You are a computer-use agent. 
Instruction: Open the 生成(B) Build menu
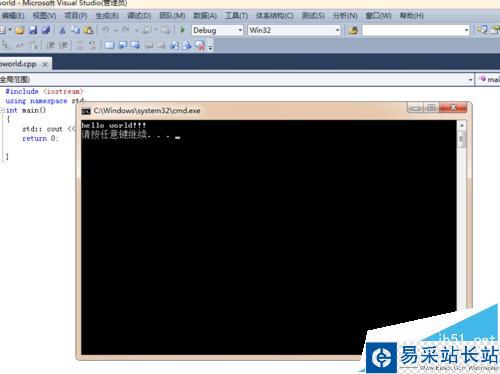click(107, 16)
